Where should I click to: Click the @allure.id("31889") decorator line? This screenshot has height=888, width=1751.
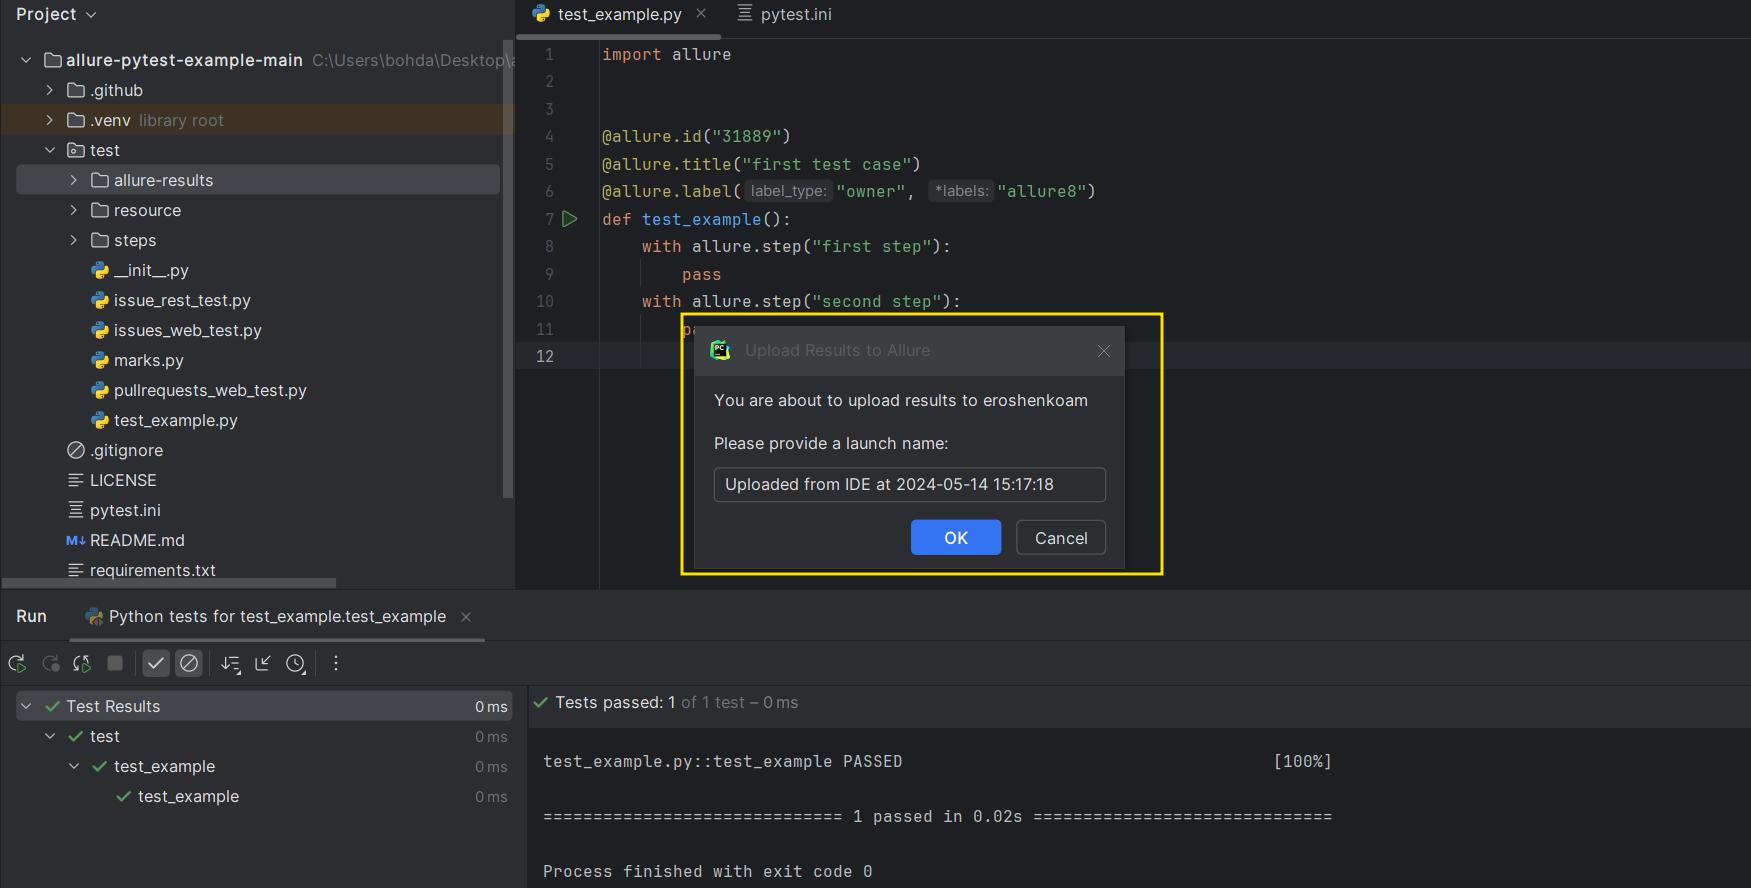pos(696,136)
